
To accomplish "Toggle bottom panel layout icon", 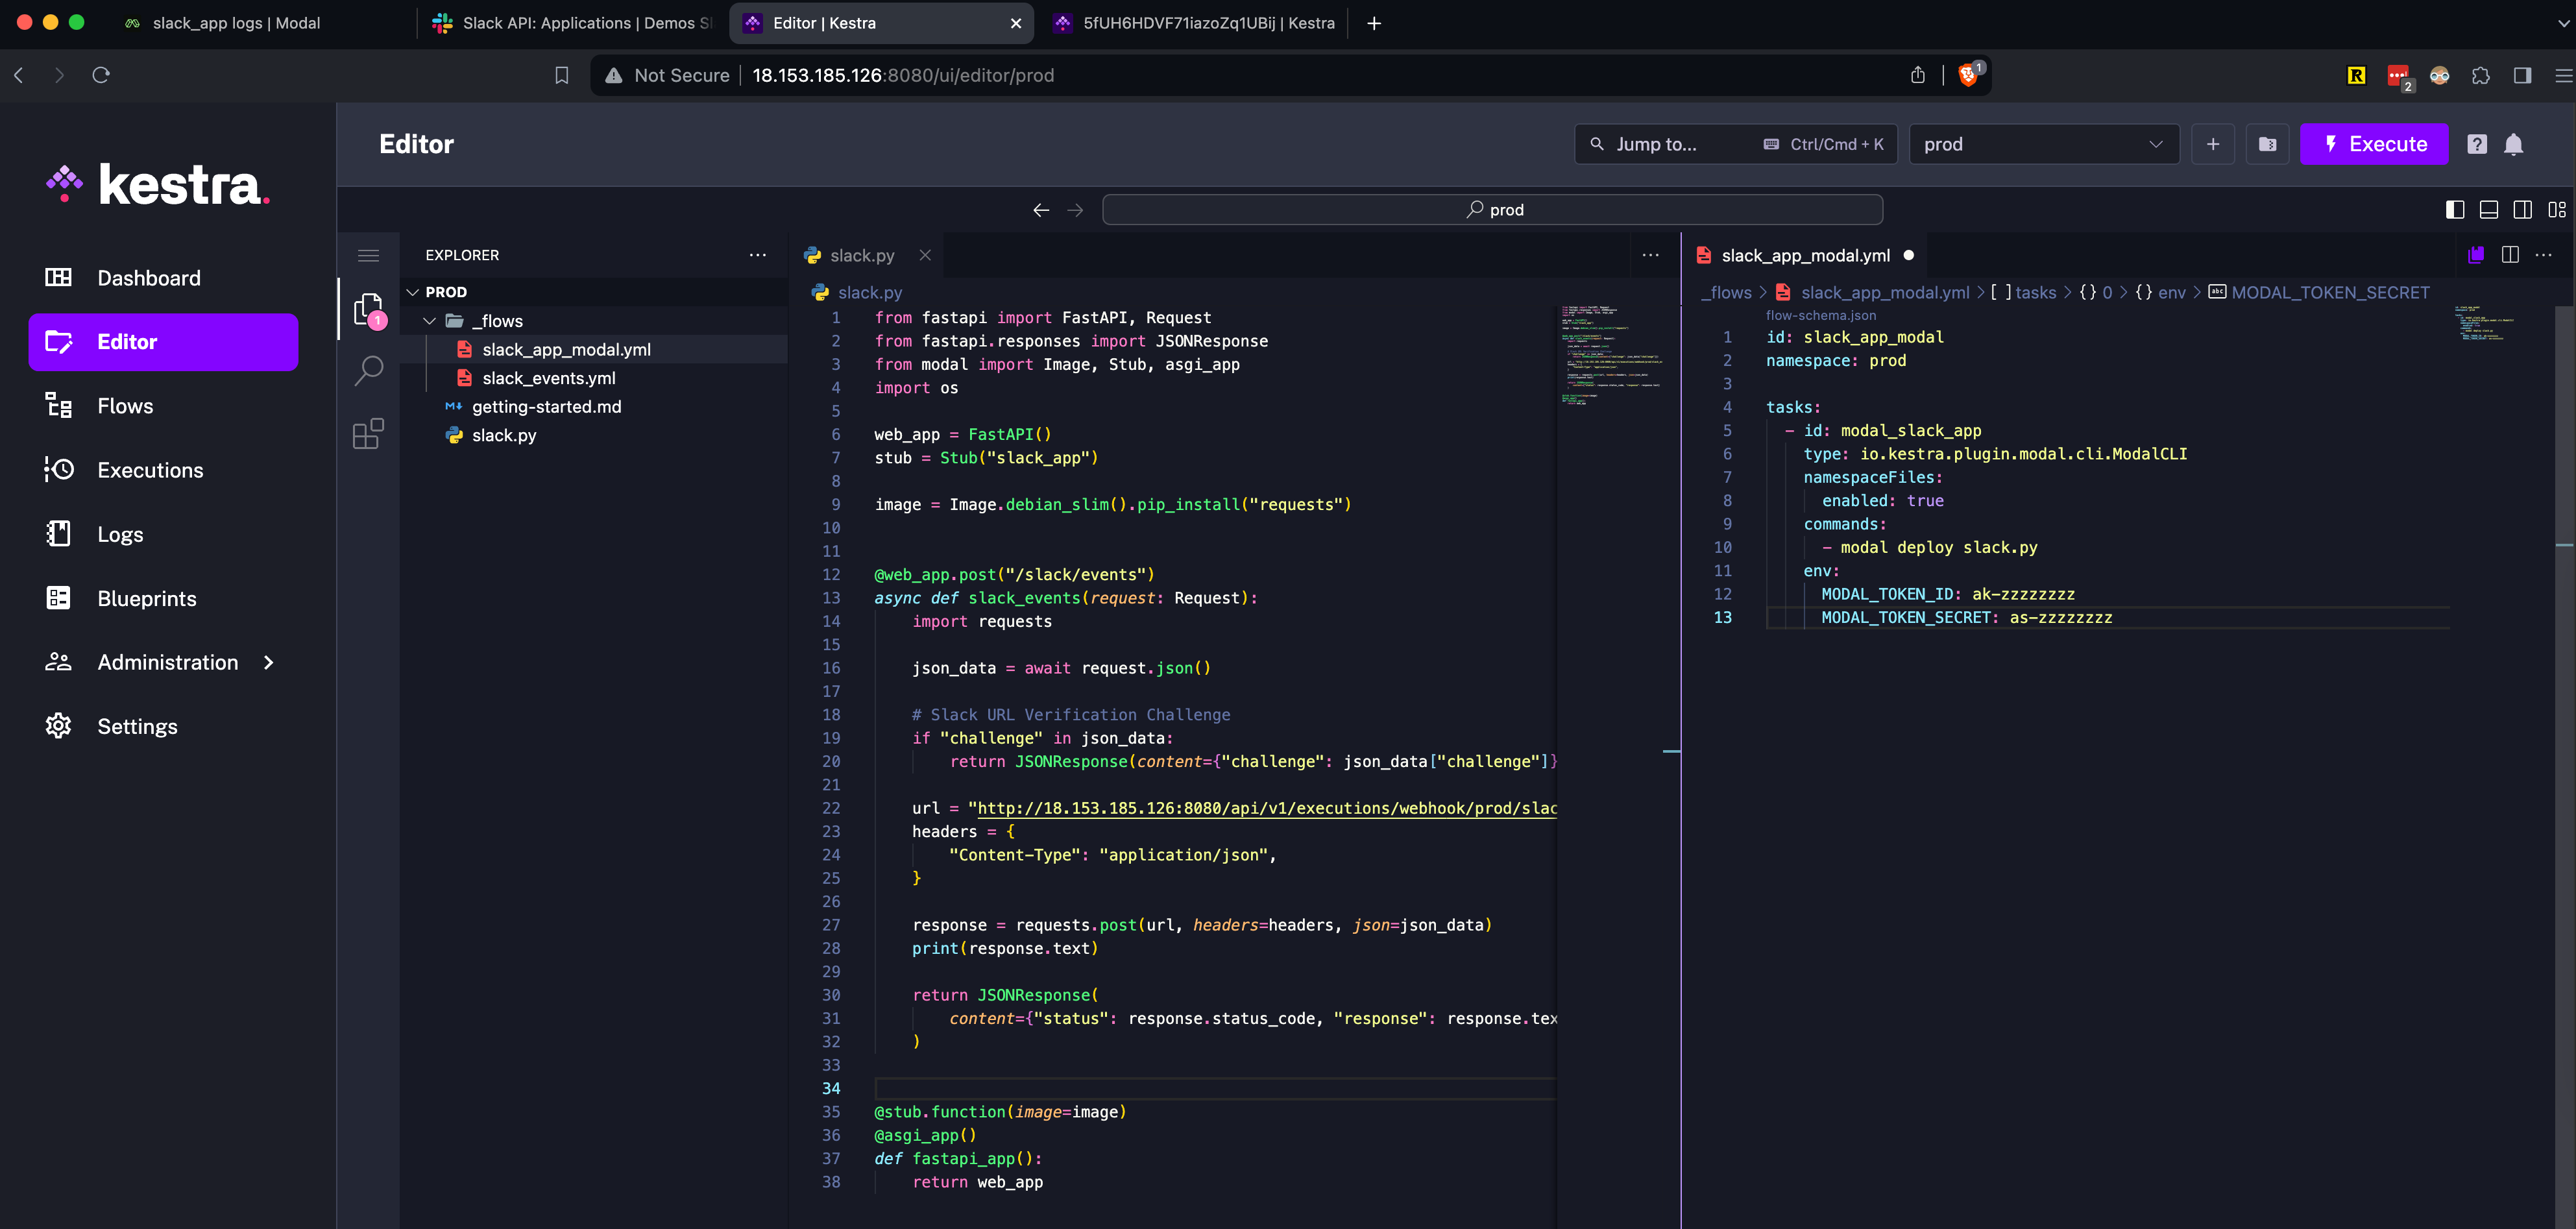I will 2489,209.
